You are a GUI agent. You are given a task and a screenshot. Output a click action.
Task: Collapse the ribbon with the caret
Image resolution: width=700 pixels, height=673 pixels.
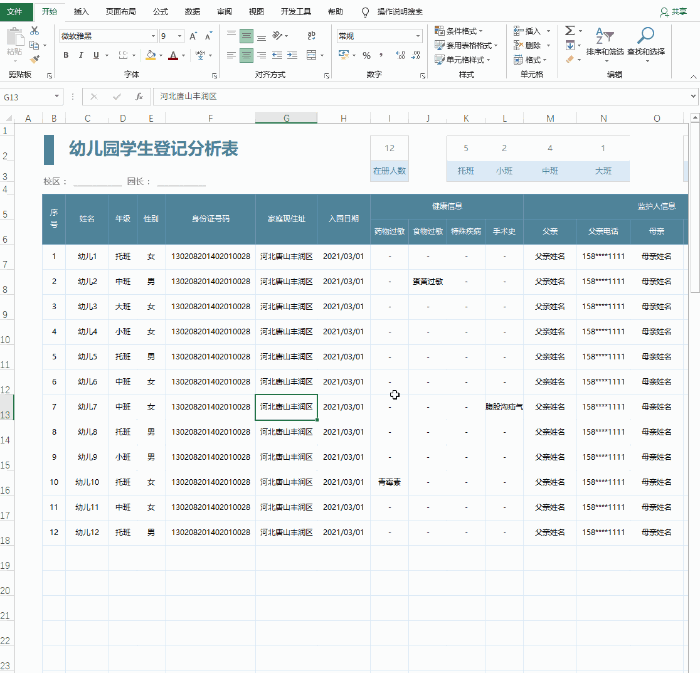693,77
